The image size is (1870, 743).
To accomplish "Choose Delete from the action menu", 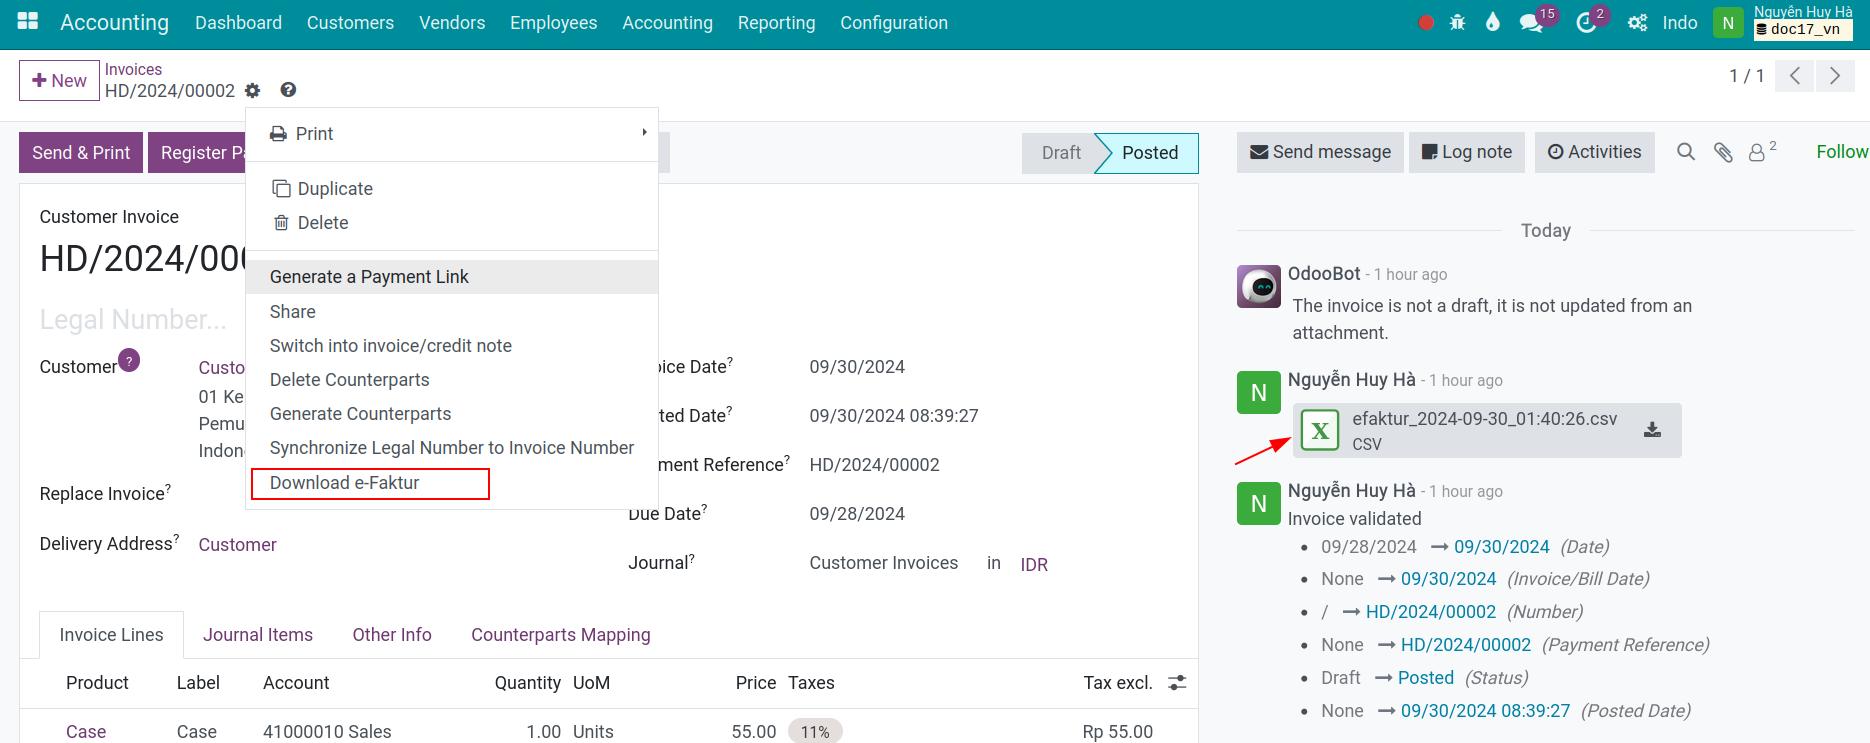I will tap(452, 223).
